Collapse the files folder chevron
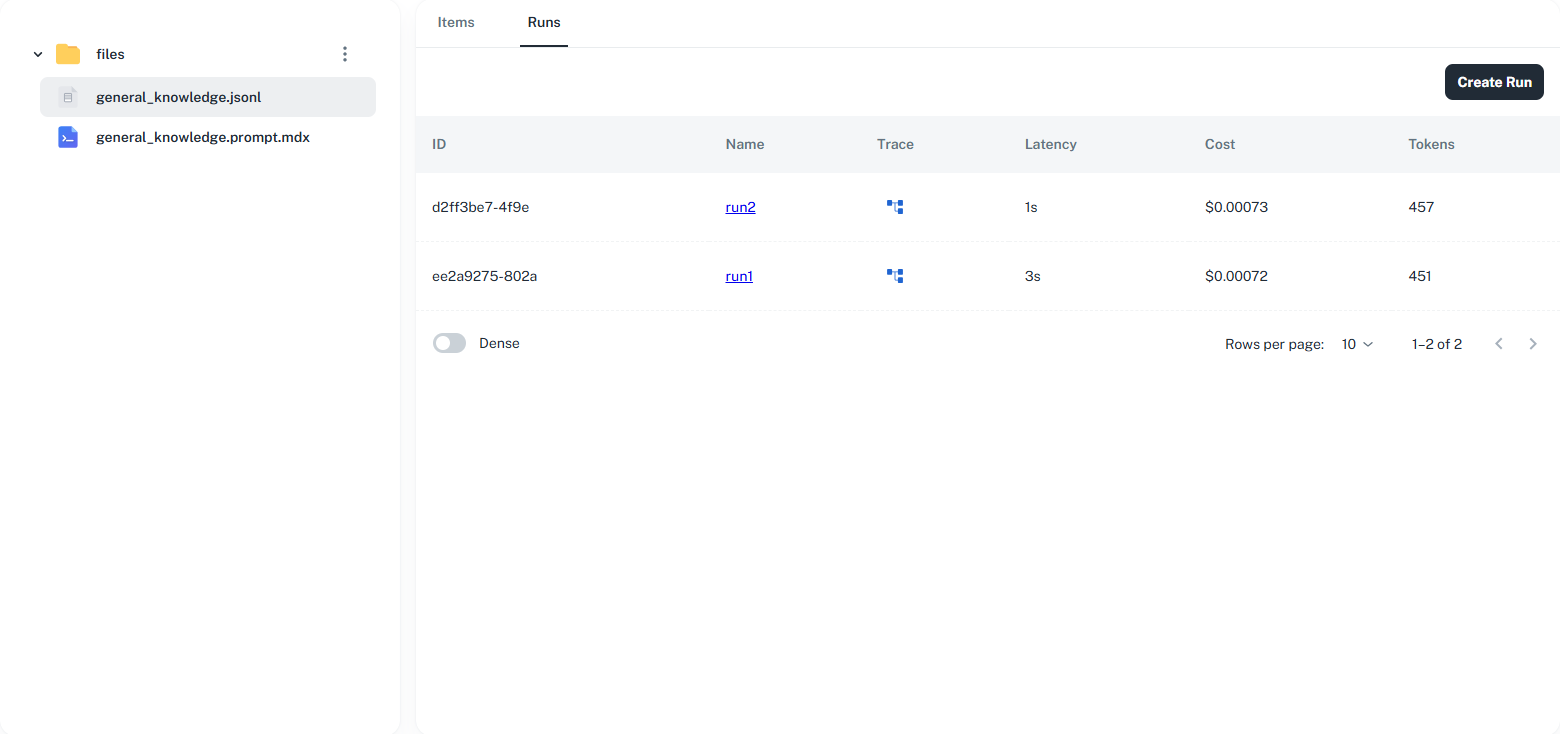The image size is (1560, 734). tap(38, 54)
